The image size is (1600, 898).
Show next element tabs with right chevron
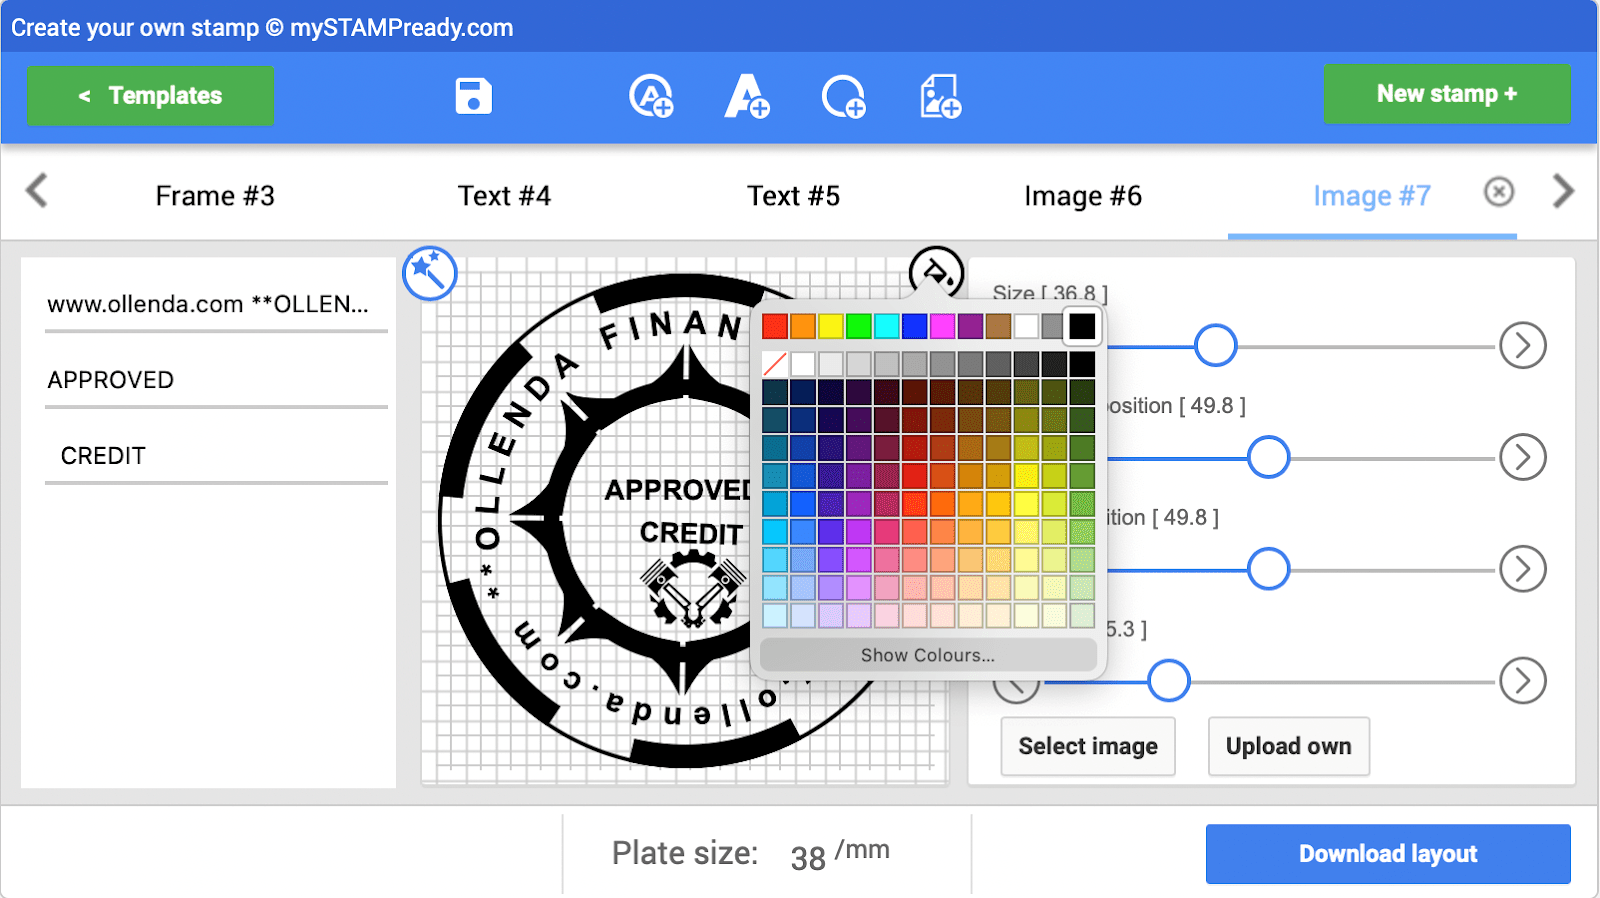(1563, 190)
